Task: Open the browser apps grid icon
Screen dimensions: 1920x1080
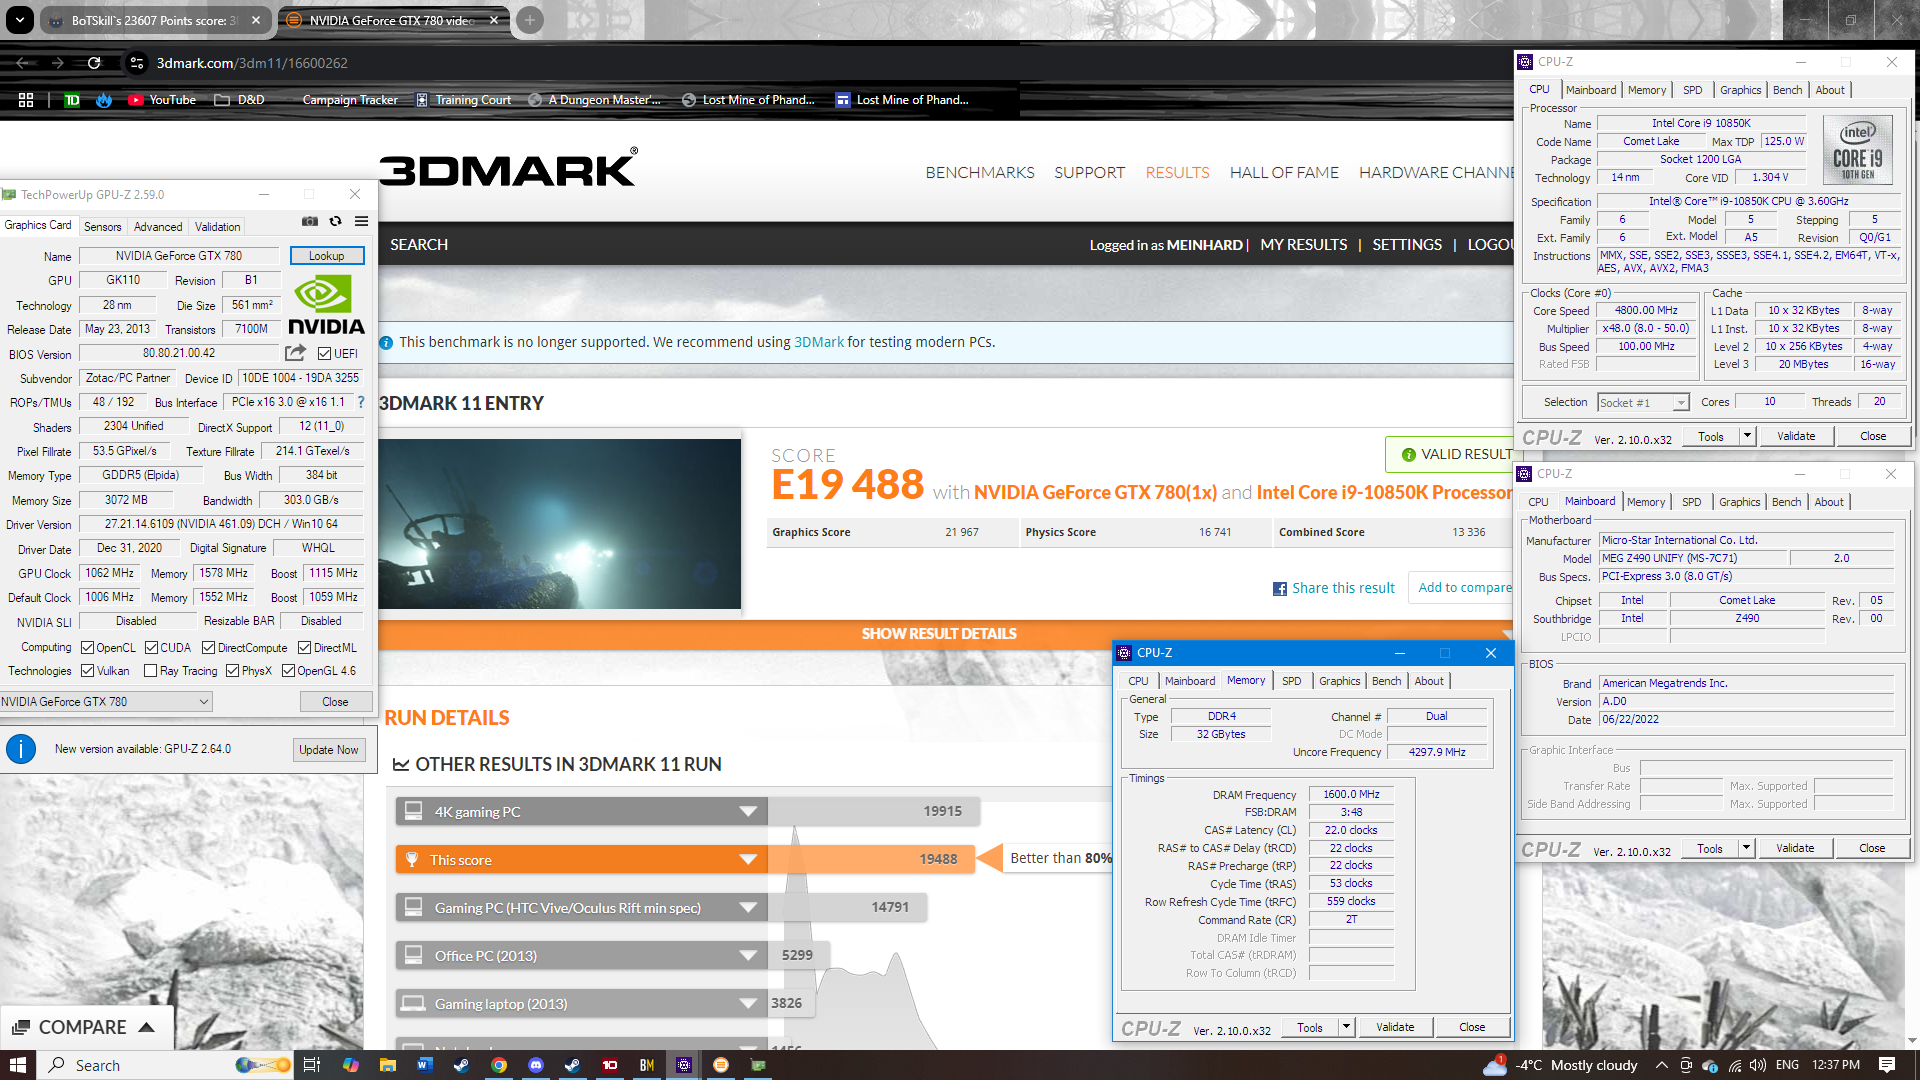Action: (x=26, y=100)
